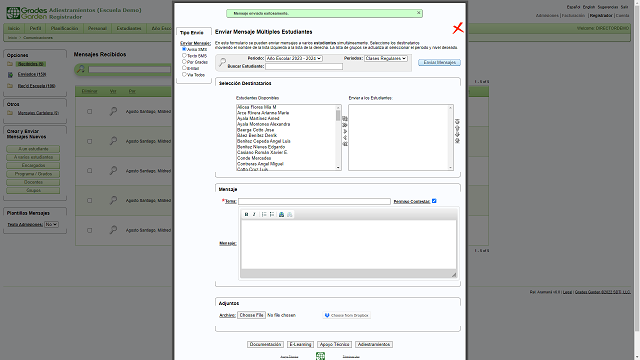Open the Inicio menu in background navbar
Viewport: 640px width, 360px height.
[x=14, y=28]
